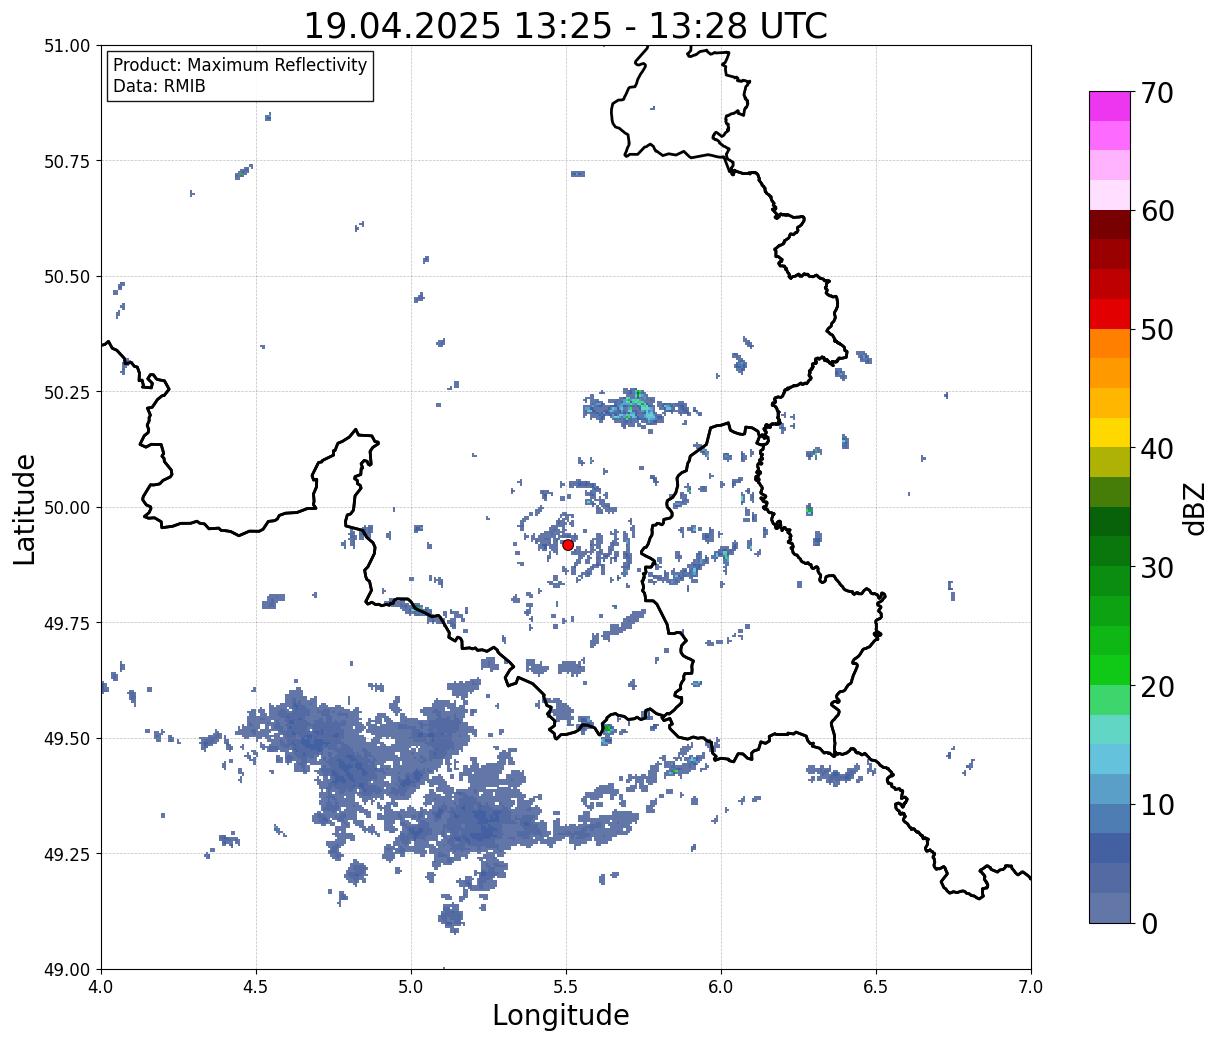1219x1040 pixels.
Task: Click longitude tick label 5.0
Action: tap(411, 987)
